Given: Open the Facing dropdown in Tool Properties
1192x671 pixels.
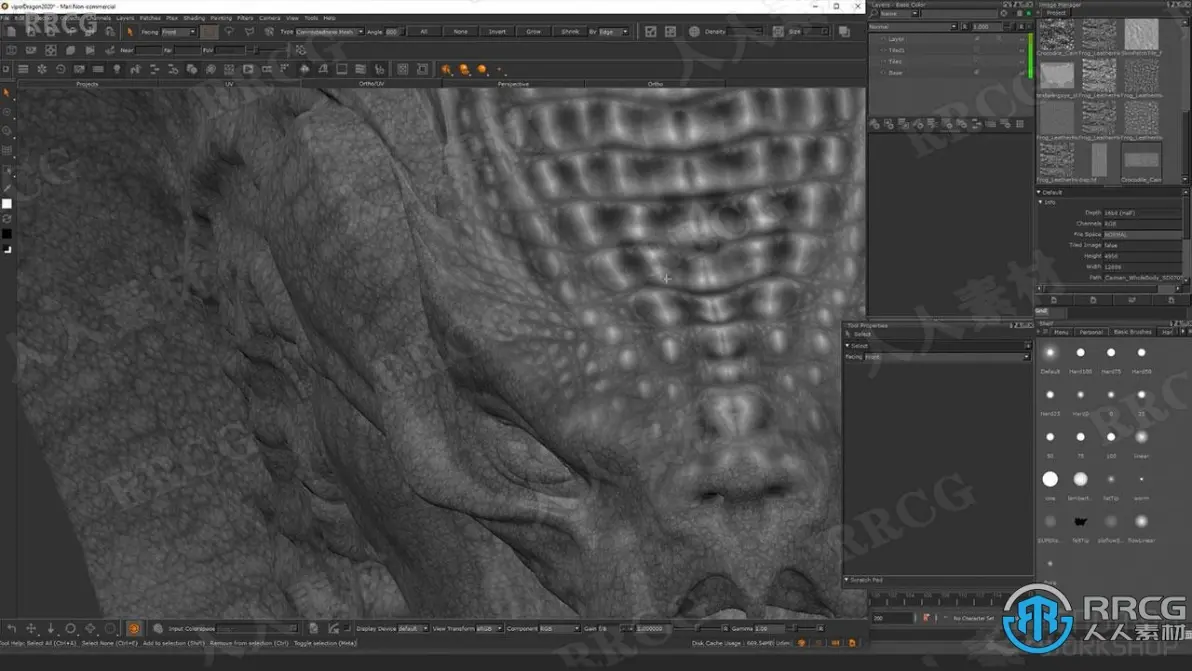Looking at the screenshot, I should 947,357.
